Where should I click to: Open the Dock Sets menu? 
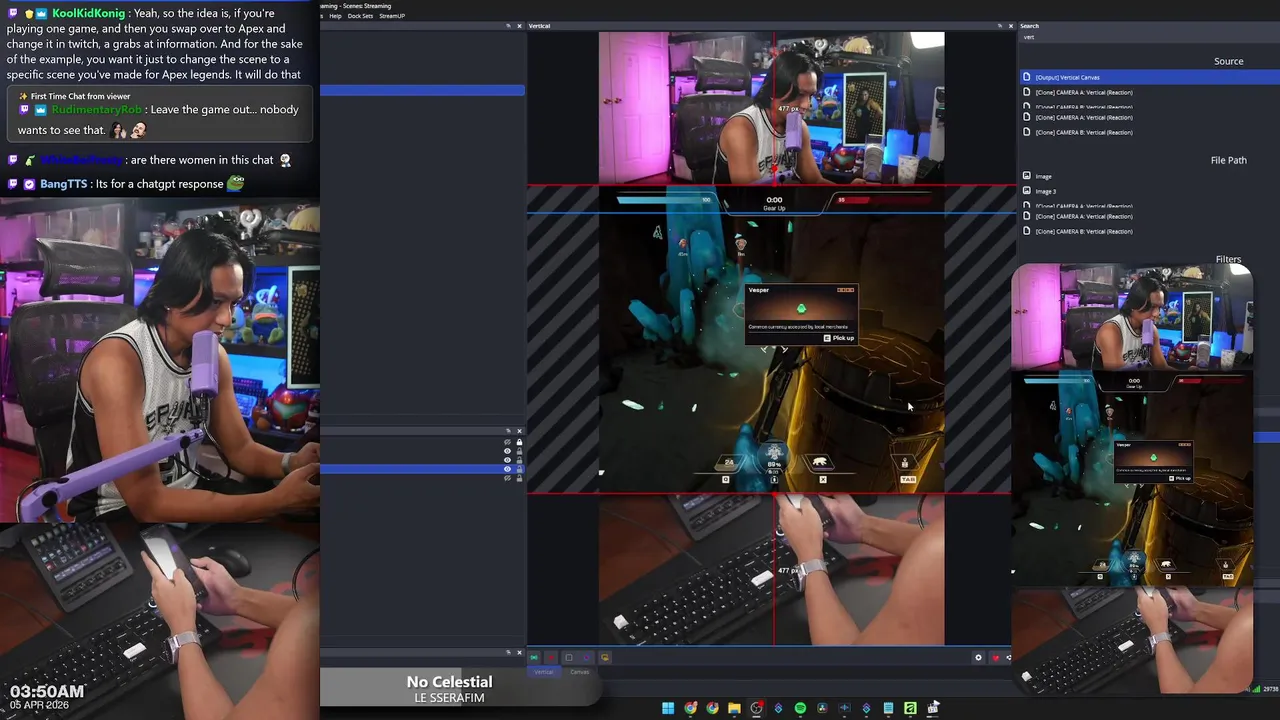click(x=360, y=16)
